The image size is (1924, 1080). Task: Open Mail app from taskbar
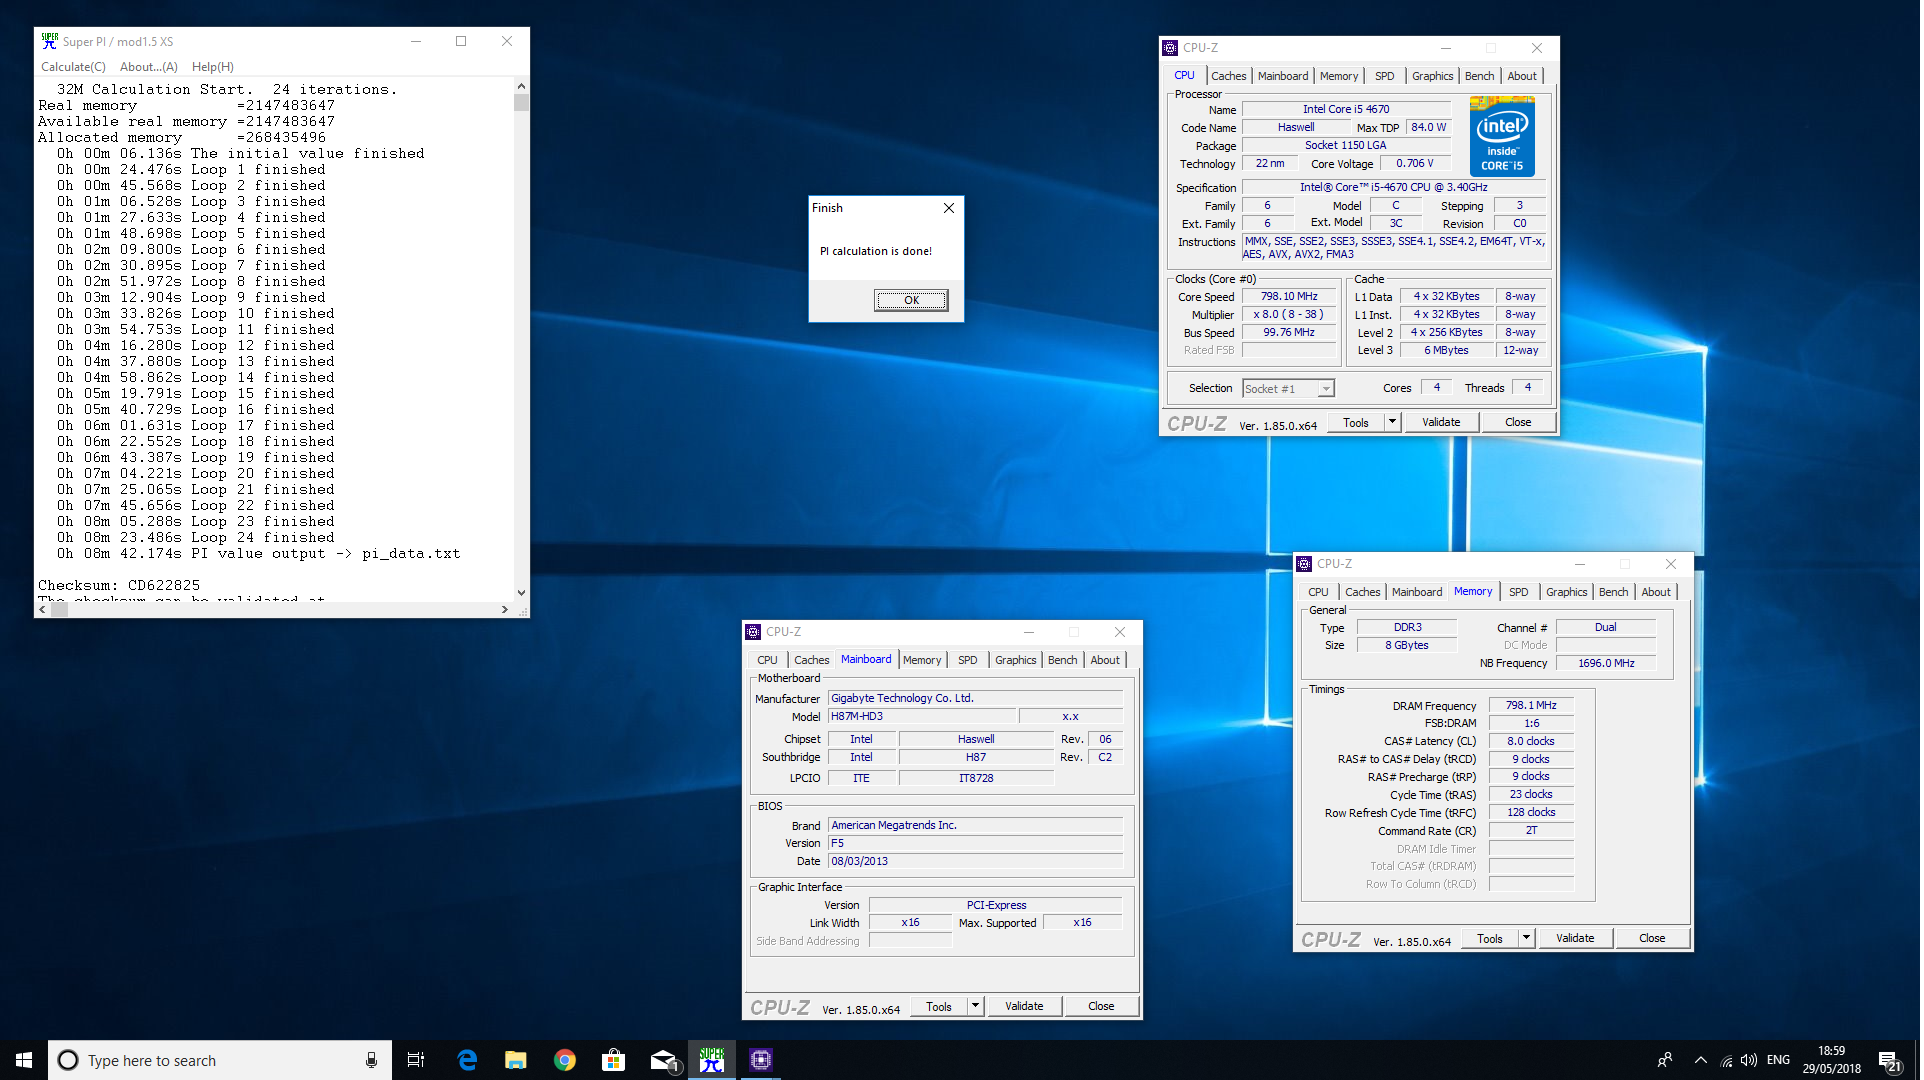(x=663, y=1060)
